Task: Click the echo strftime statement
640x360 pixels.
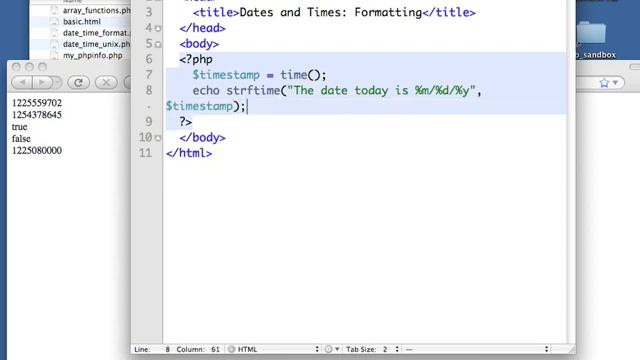Action: click(x=337, y=91)
